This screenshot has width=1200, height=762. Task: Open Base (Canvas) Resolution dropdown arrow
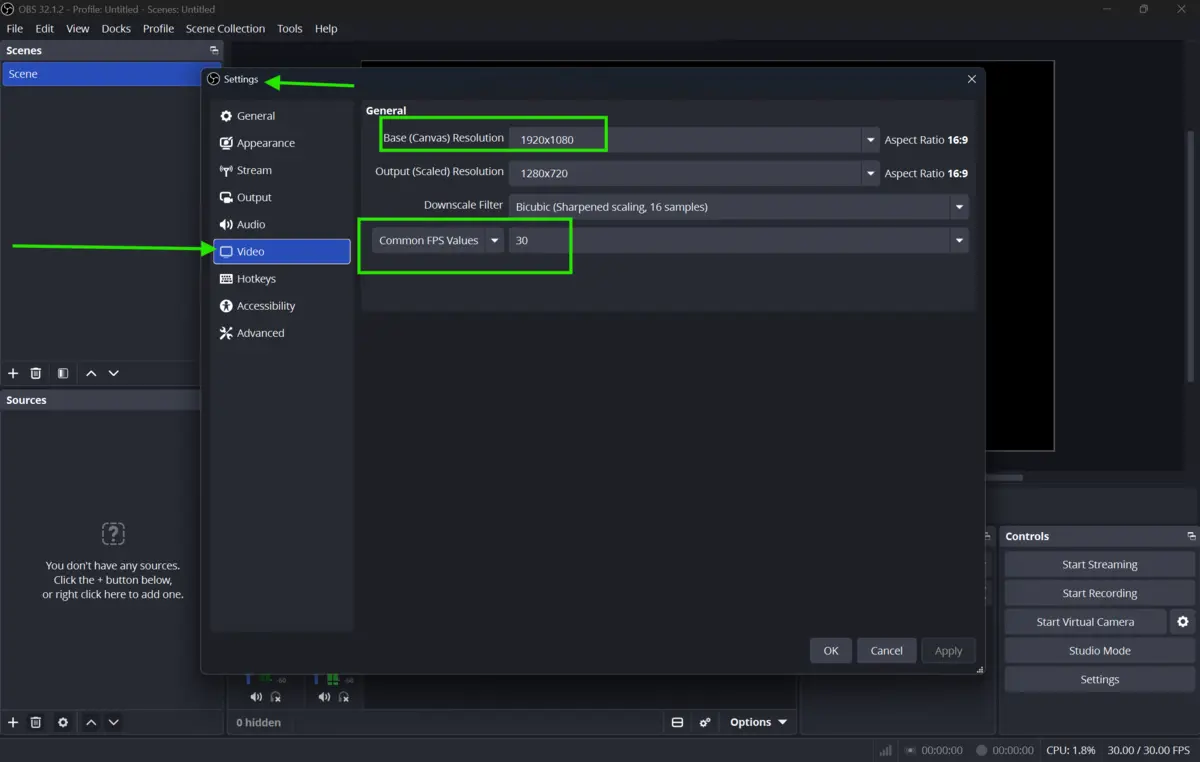(871, 140)
